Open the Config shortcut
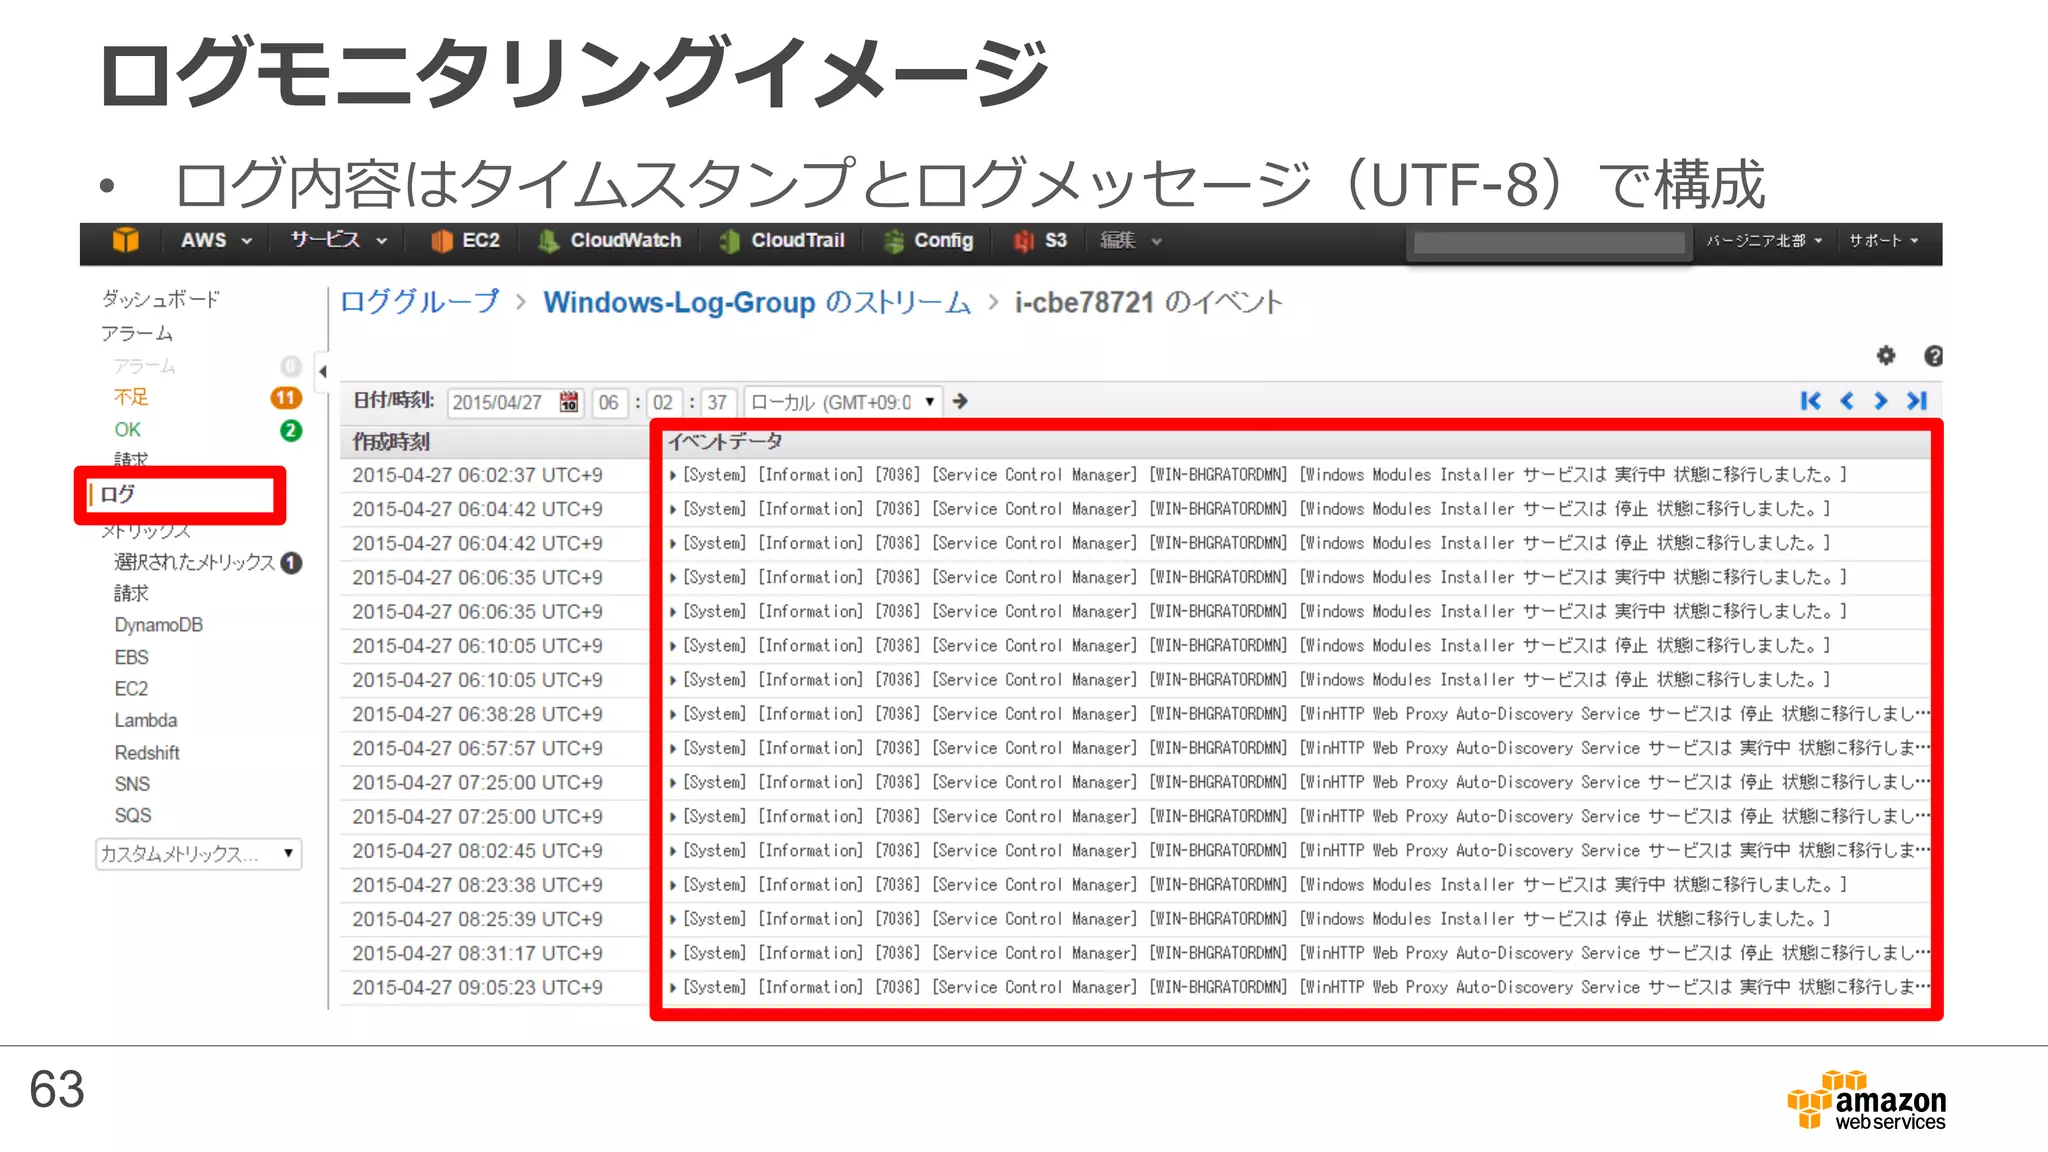The height and width of the screenshot is (1152, 2048). (929, 241)
